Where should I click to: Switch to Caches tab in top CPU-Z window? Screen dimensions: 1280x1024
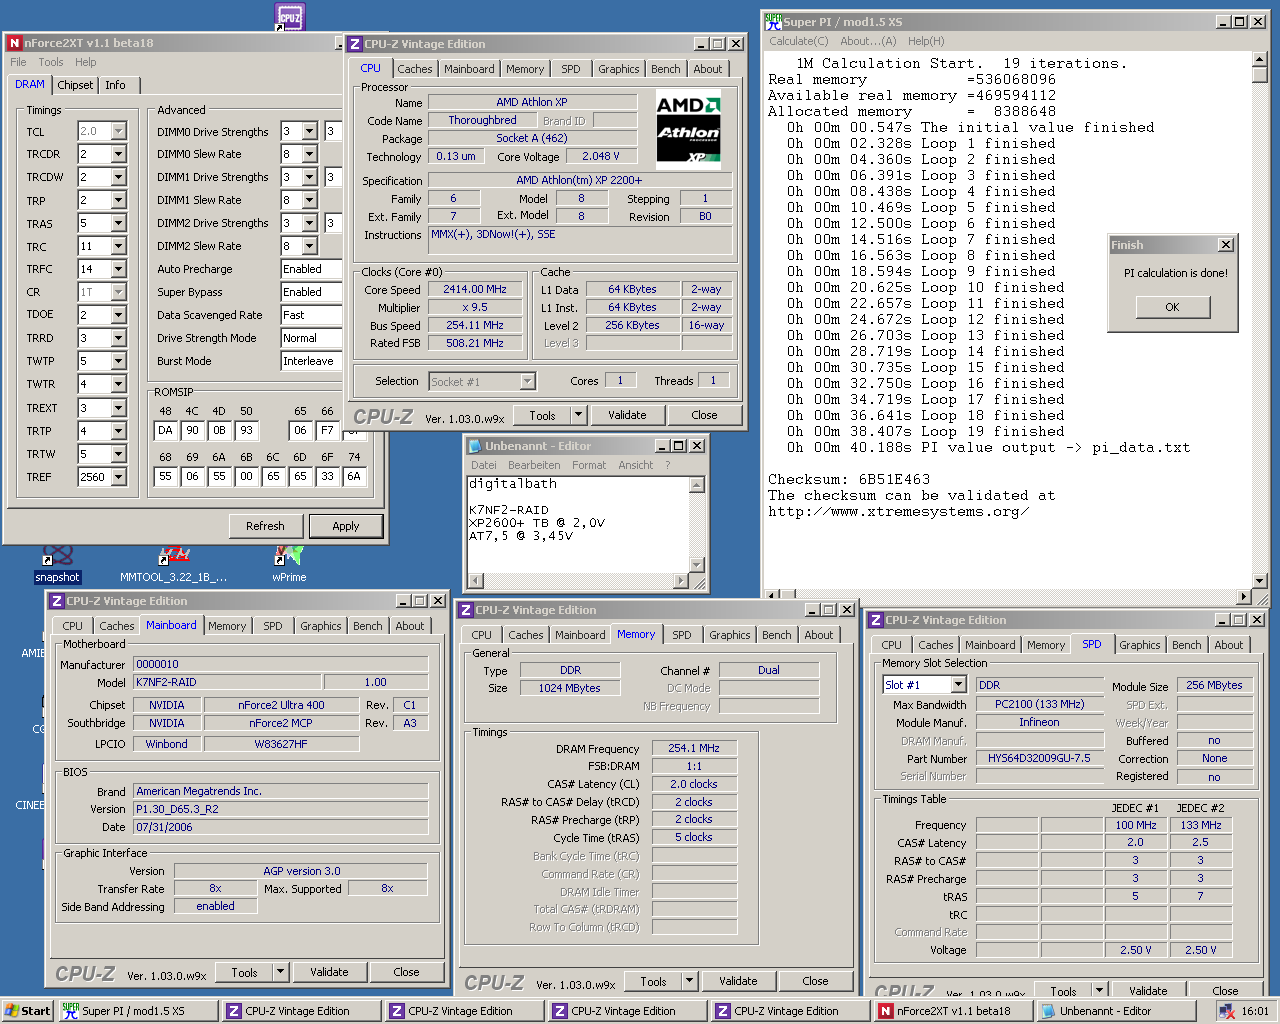click(x=415, y=69)
